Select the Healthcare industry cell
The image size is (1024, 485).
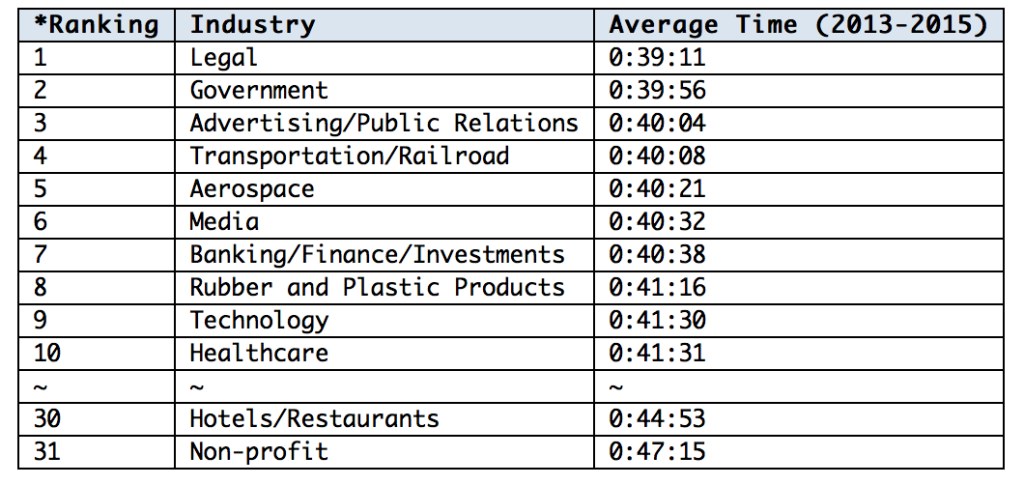(259, 353)
